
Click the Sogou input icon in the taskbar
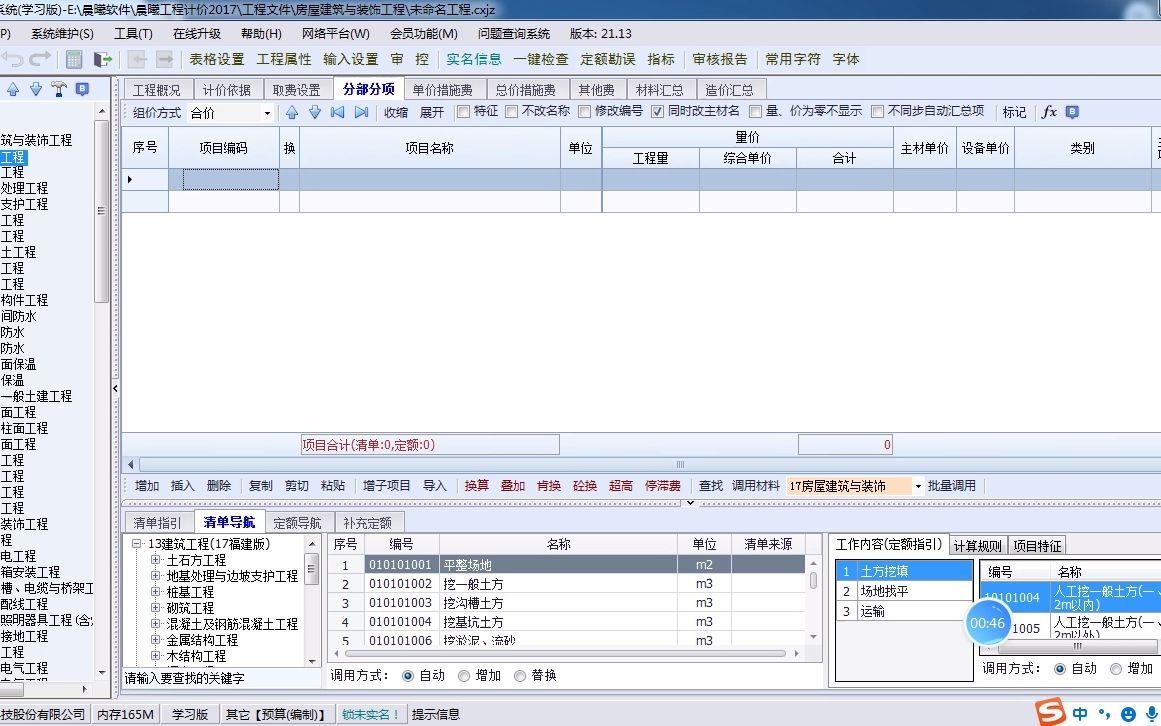tap(1052, 712)
